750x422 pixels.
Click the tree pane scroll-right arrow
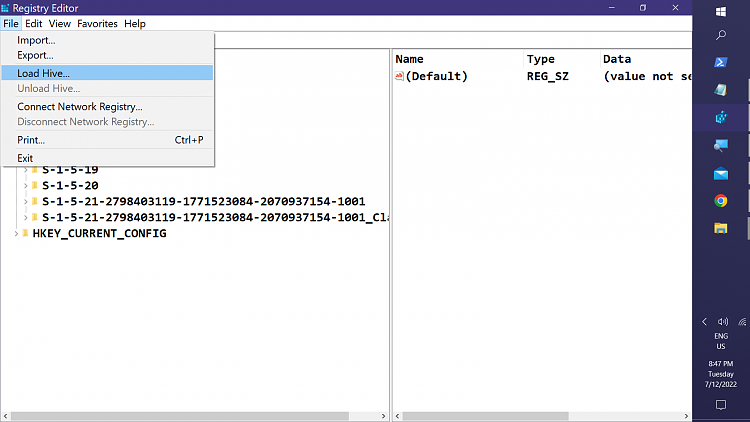coord(383,416)
